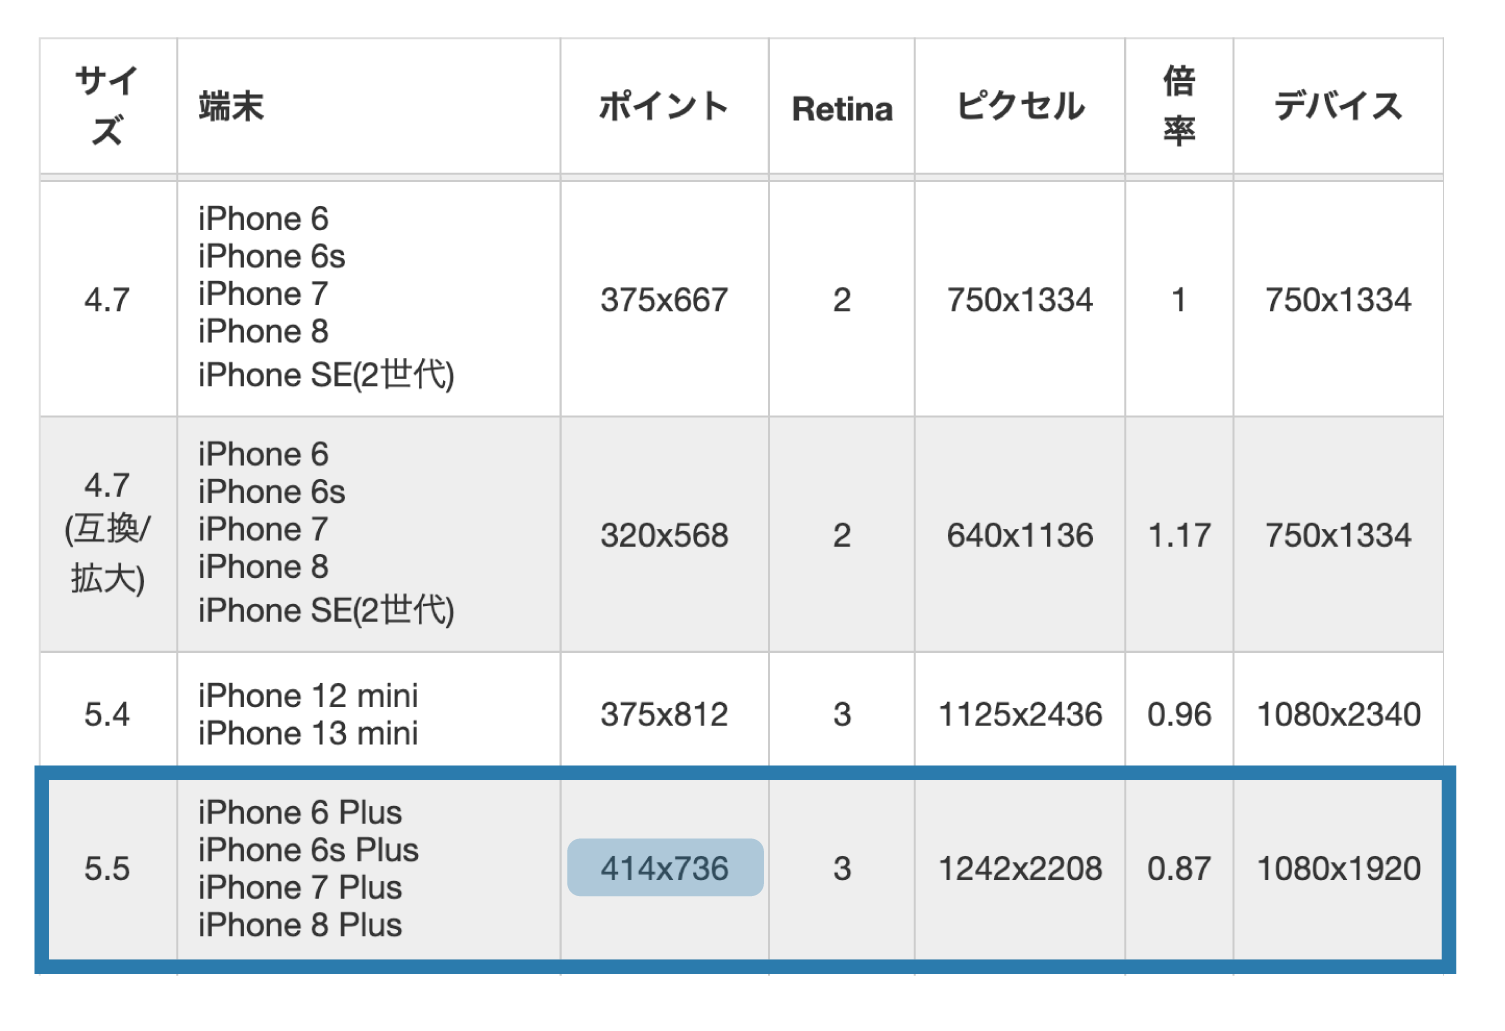Select the 320x568 points value
Viewport: 1505px width, 1031px height.
pyautogui.click(x=663, y=535)
